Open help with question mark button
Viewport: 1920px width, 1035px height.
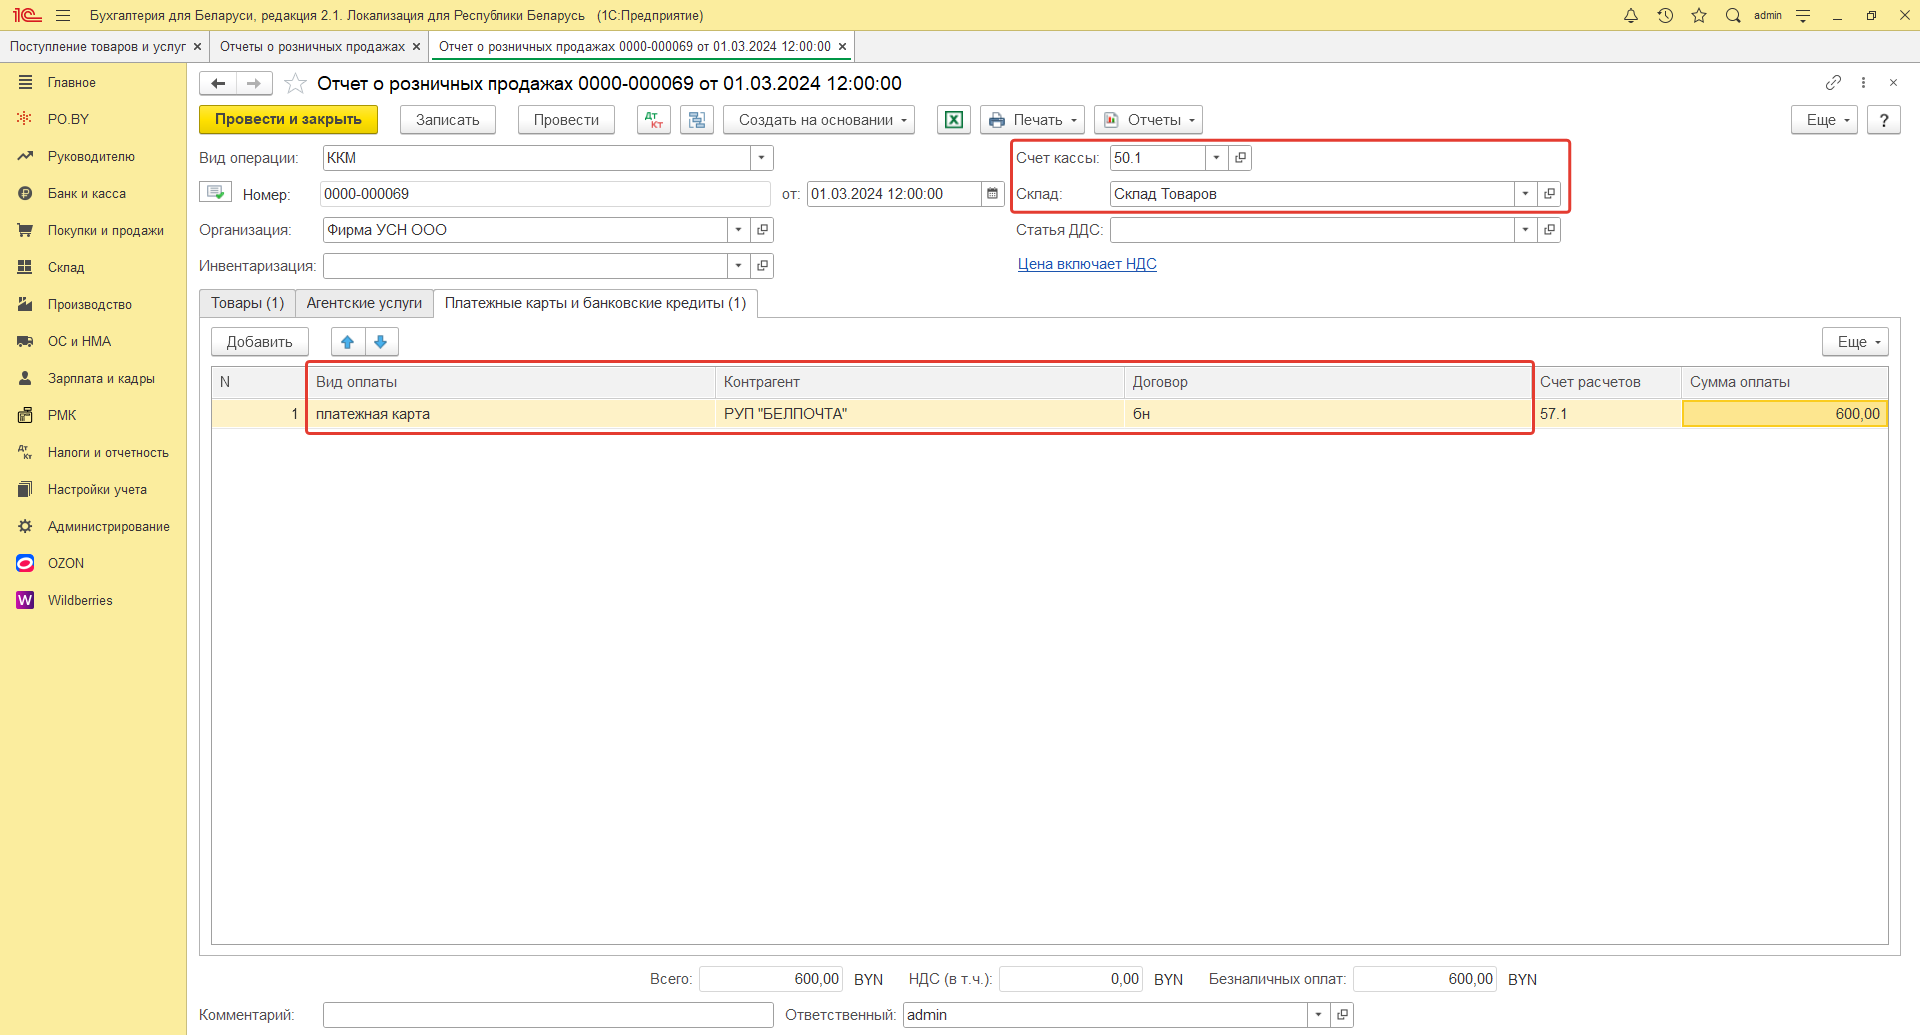(x=1884, y=120)
